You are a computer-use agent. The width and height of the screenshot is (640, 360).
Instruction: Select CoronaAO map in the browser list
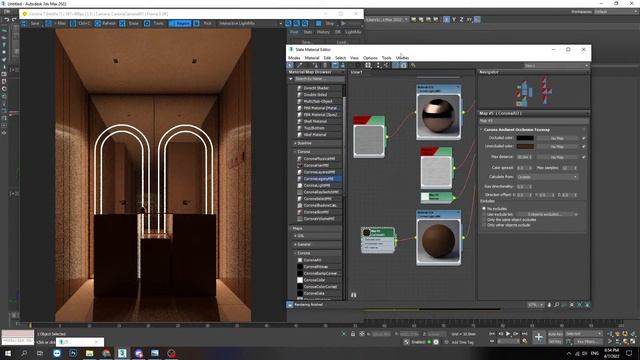313,260
